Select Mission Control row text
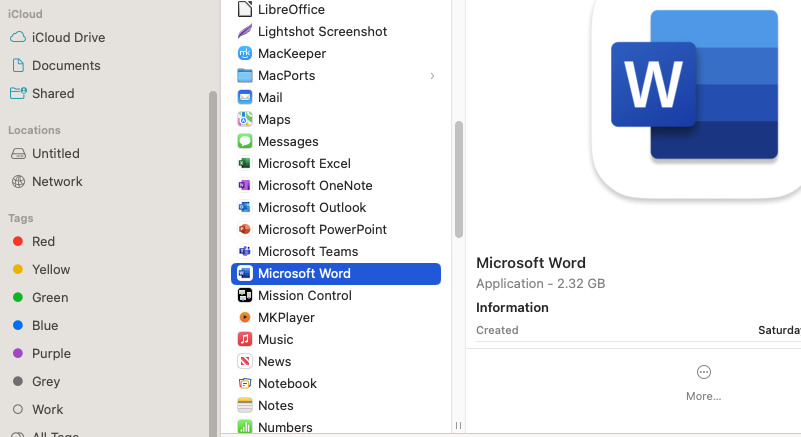Image resolution: width=801 pixels, height=437 pixels. [304, 295]
